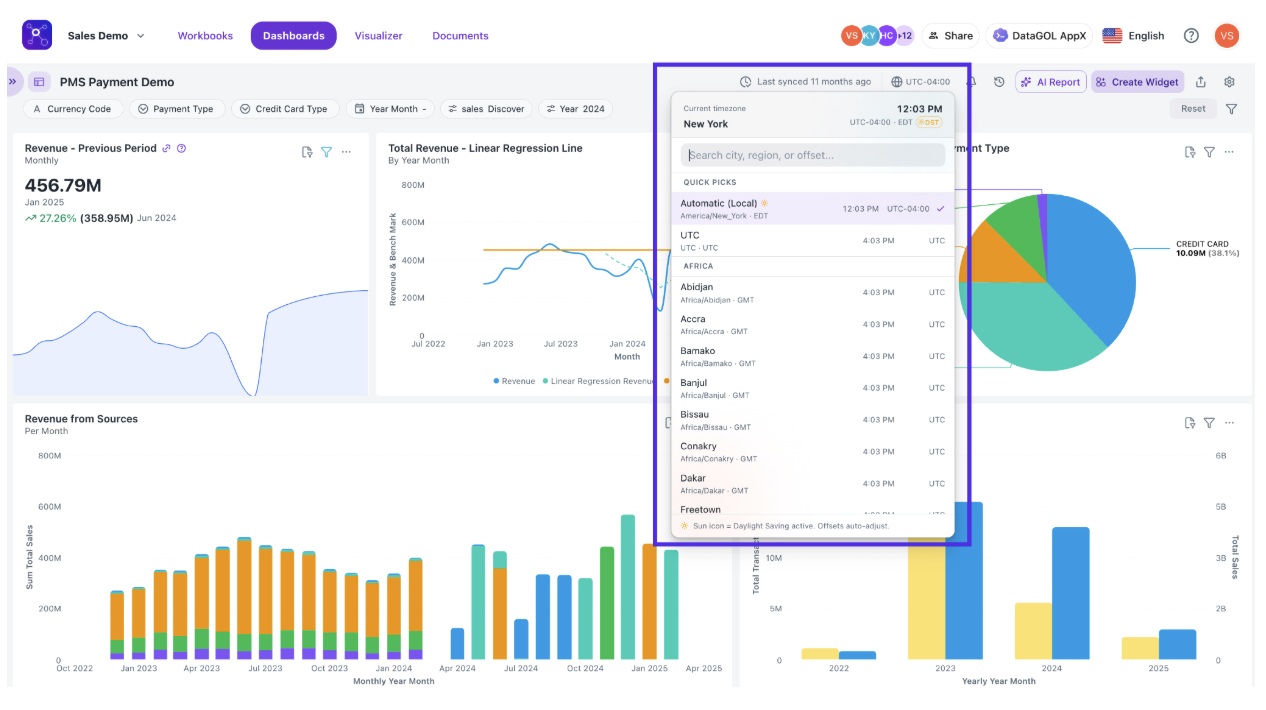1266x710 pixels.
Task: Open the sync history clock icon
Action: point(999,82)
